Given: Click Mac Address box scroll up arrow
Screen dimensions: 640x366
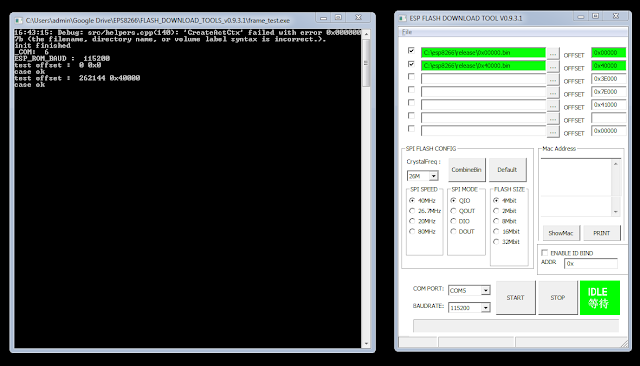Looking at the screenshot, I should (x=616, y=164).
